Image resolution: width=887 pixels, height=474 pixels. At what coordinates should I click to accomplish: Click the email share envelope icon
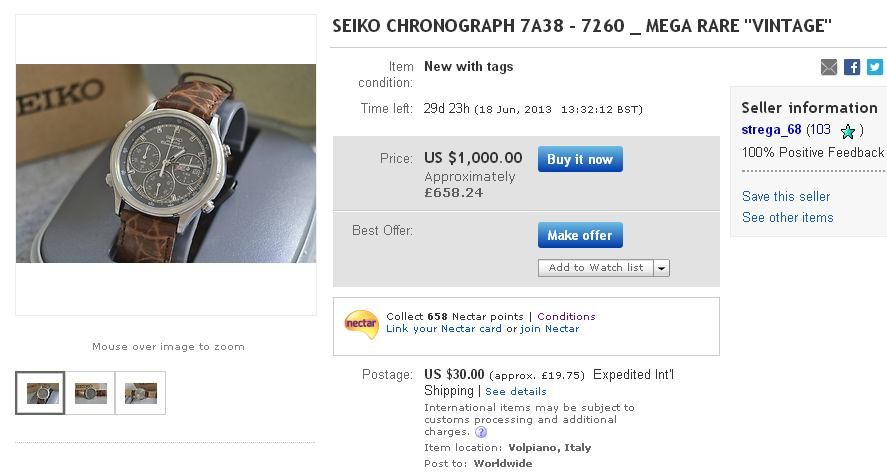829,67
